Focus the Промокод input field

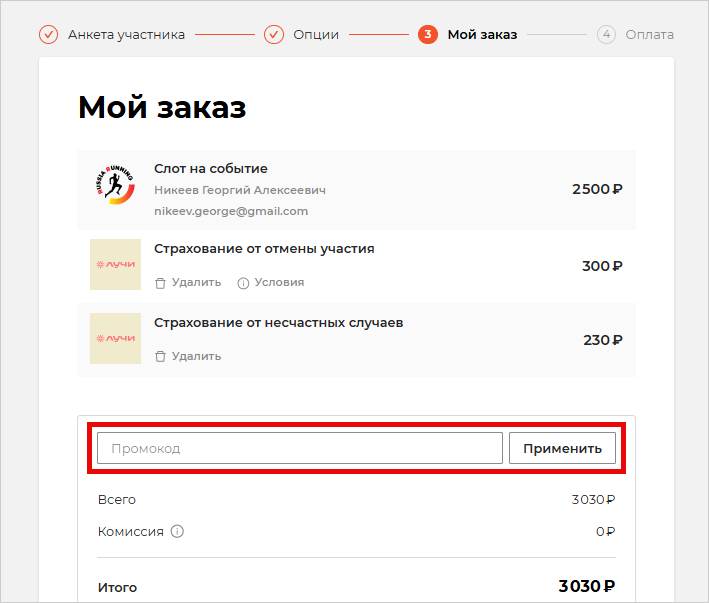pyautogui.click(x=300, y=448)
